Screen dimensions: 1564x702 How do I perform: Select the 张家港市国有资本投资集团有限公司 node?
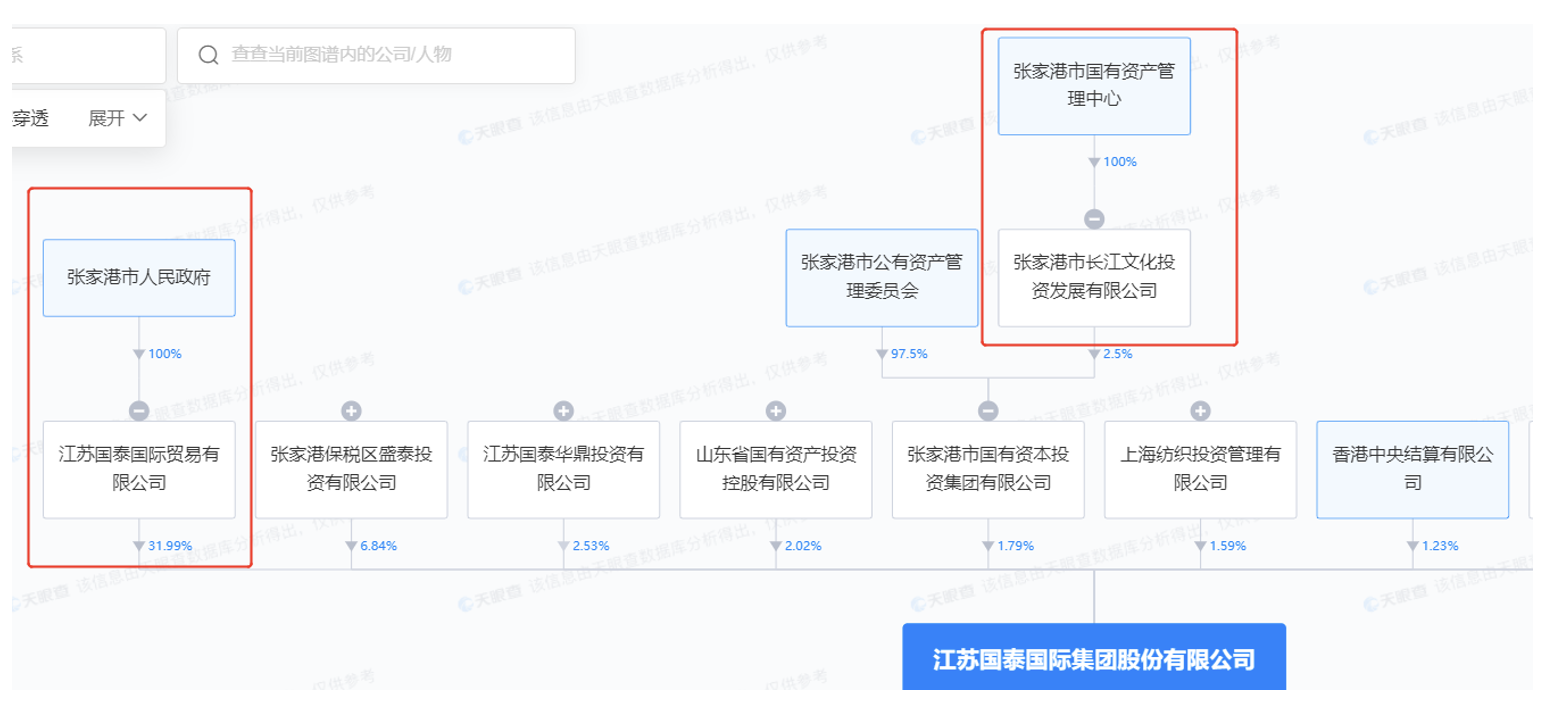point(988,469)
